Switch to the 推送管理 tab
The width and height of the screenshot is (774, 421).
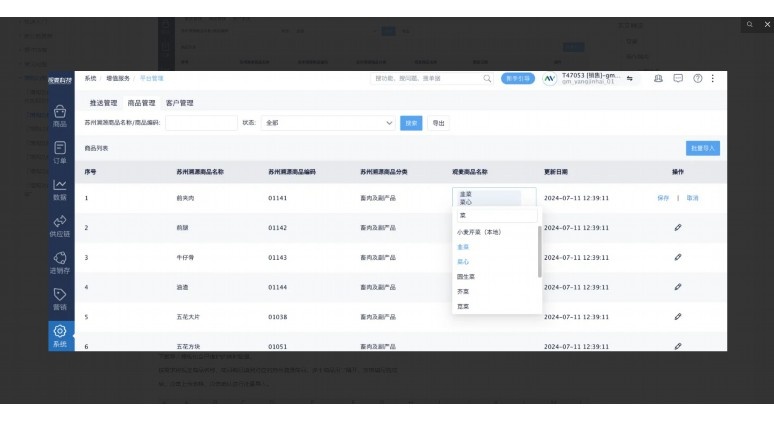point(103,103)
